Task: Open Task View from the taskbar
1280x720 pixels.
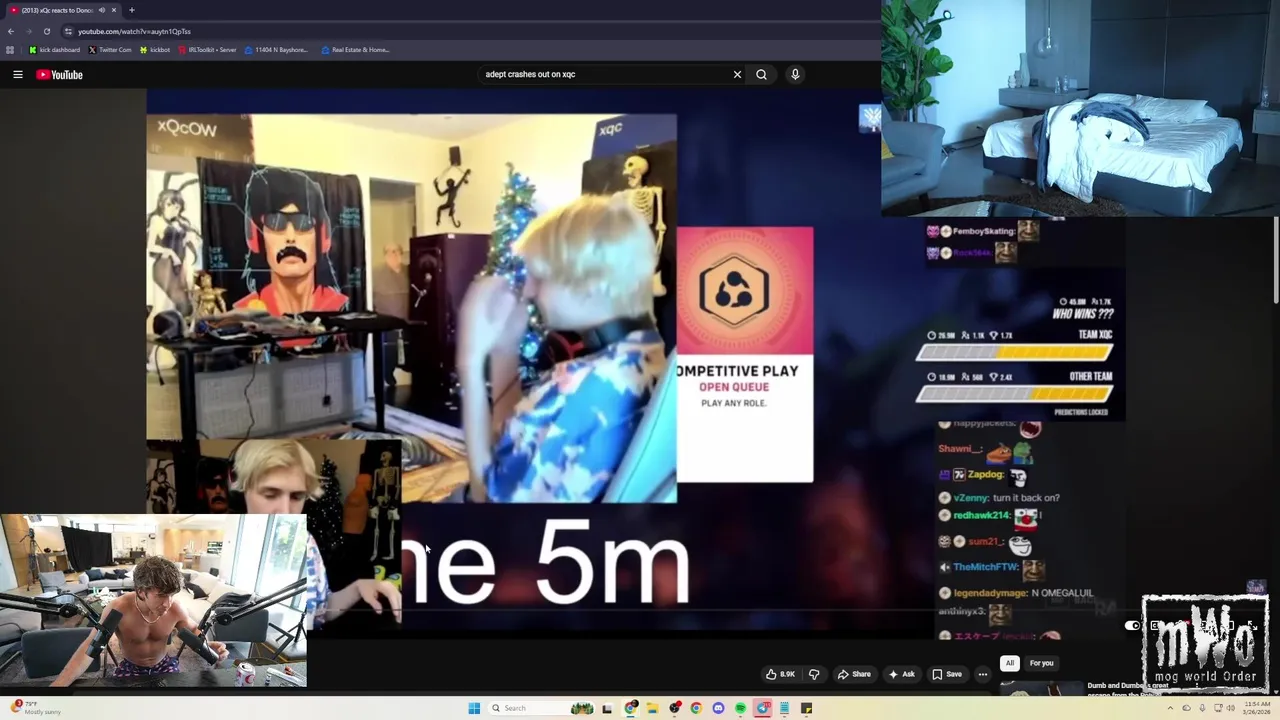Action: [x=607, y=708]
